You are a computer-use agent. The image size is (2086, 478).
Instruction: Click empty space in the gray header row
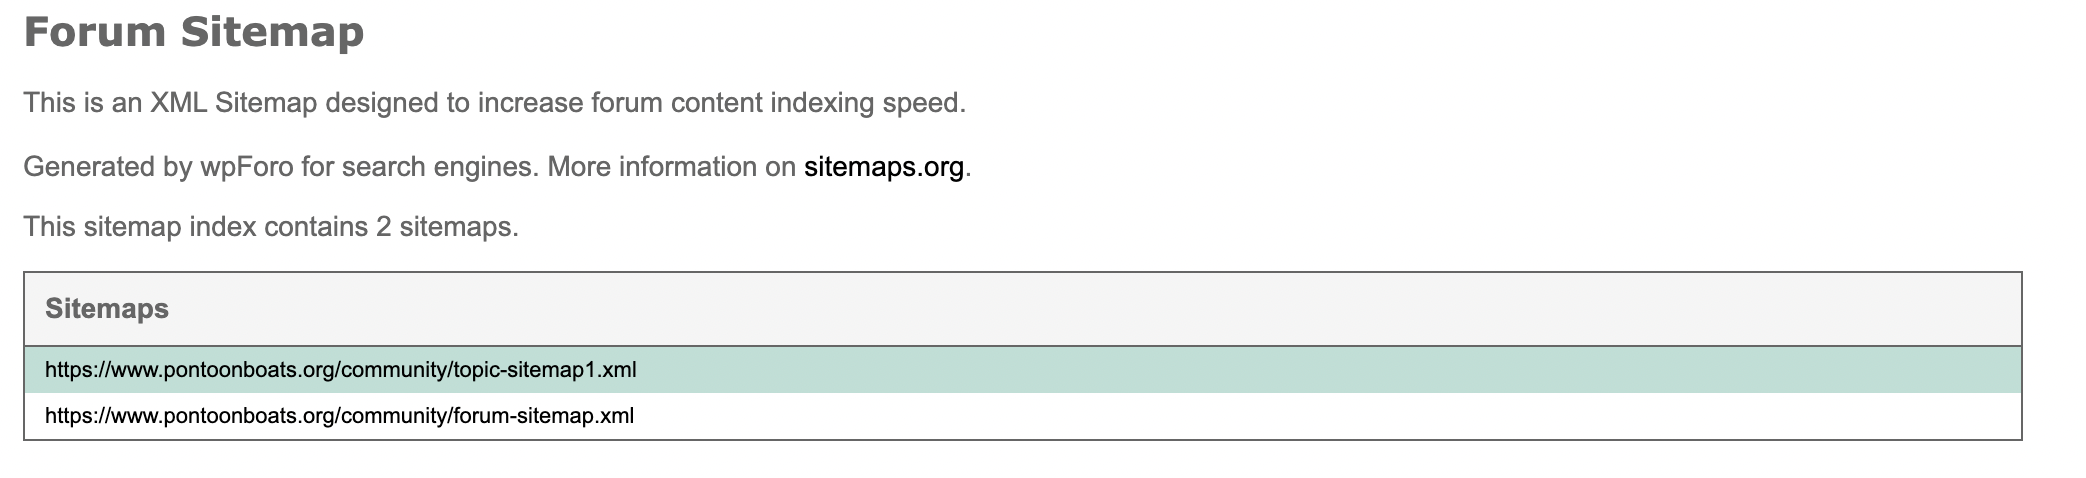(1100, 309)
